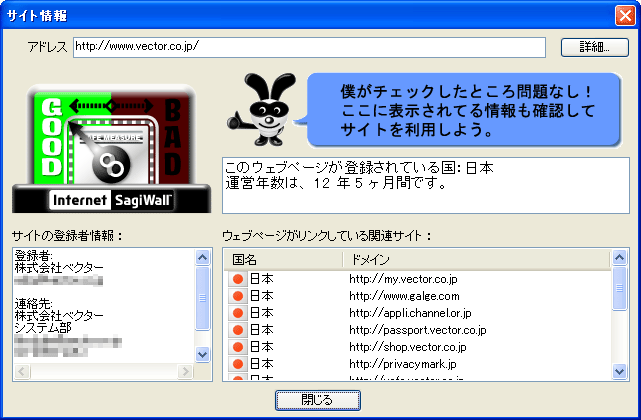Select the http://appli.channel.or.jp domain row
Viewport: 641px width, 420px height.
pyautogui.click(x=417, y=313)
